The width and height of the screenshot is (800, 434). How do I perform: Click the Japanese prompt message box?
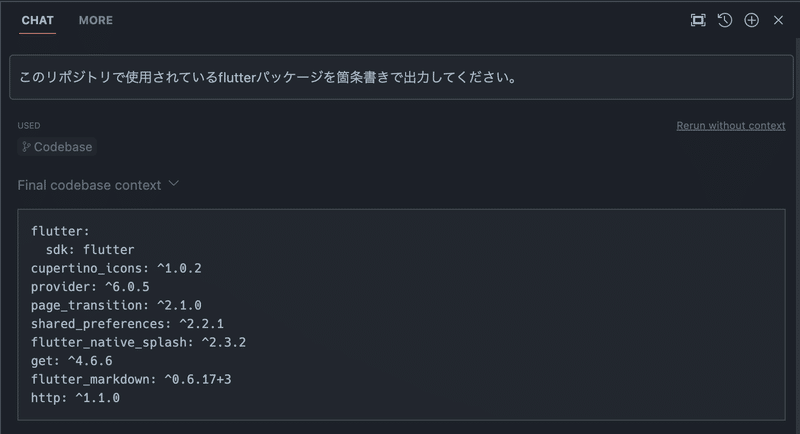click(400, 77)
